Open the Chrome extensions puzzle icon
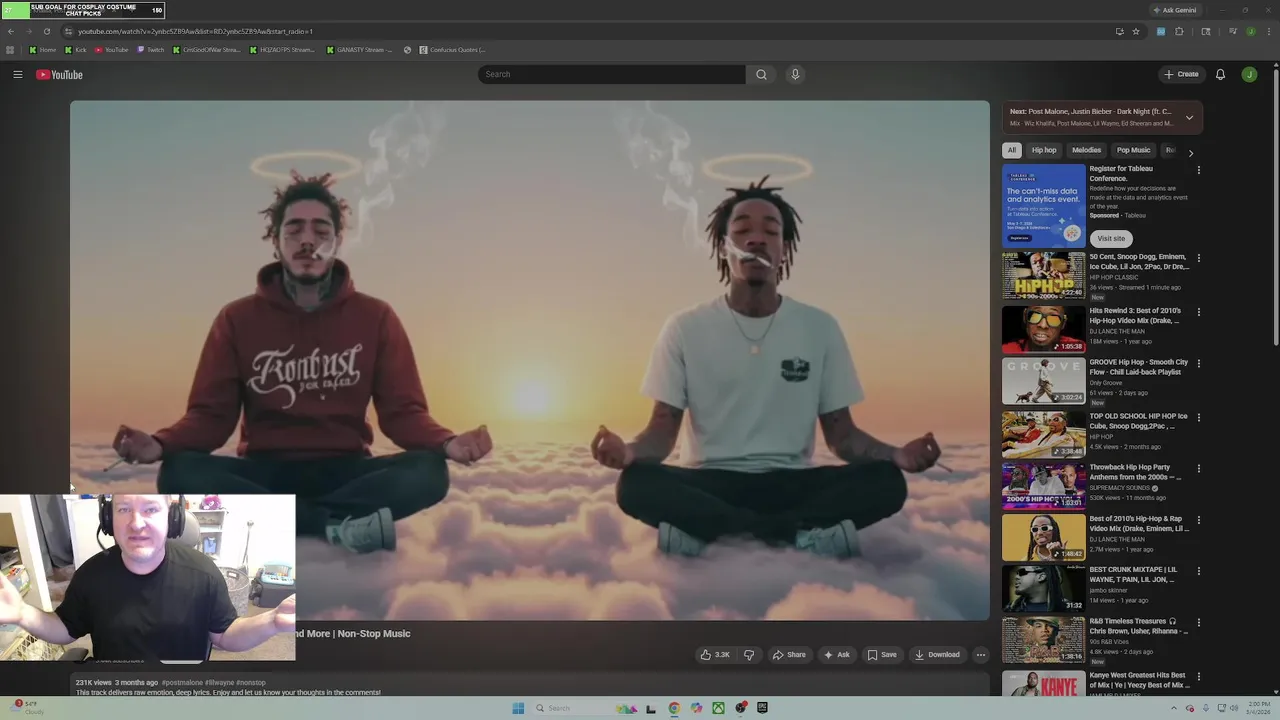 click(x=1179, y=31)
